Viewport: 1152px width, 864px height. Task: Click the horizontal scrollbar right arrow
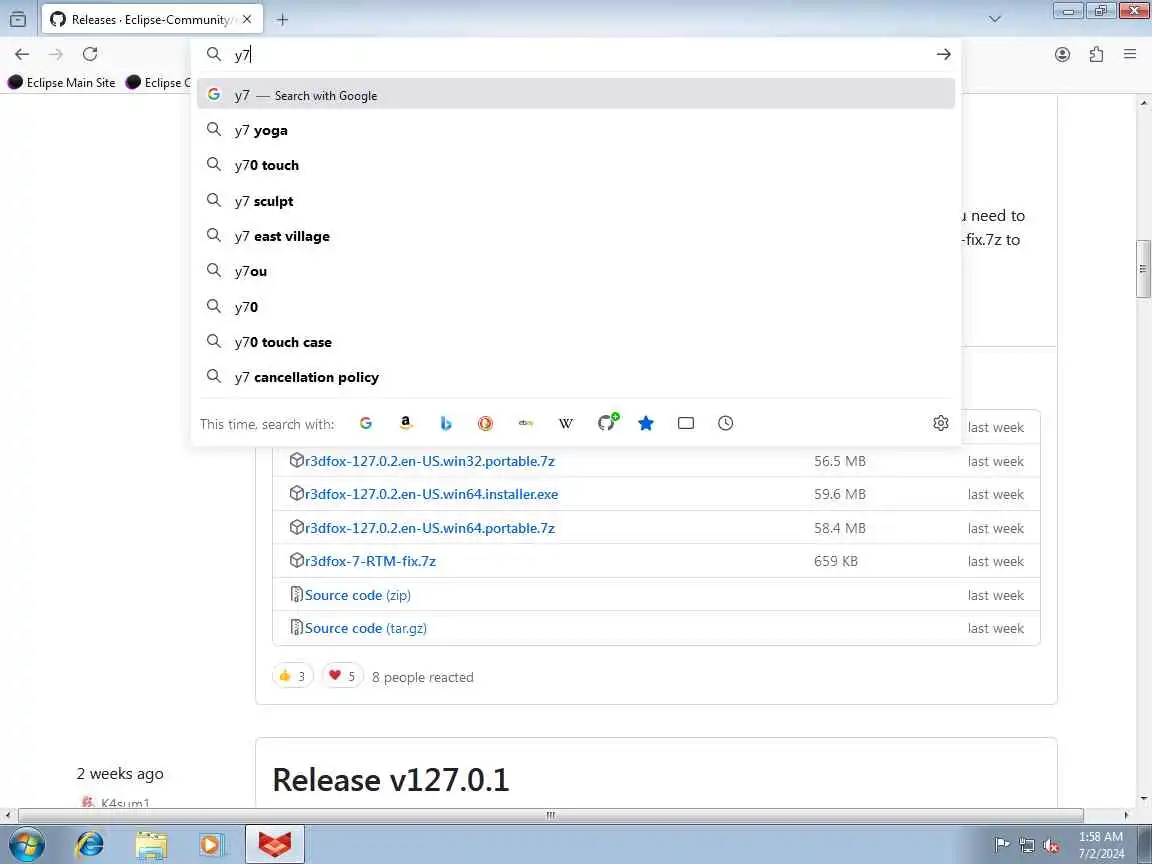coord(1126,815)
